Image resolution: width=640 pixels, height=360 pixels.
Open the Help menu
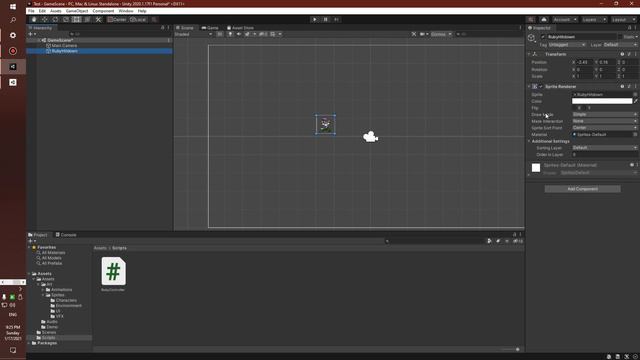(142, 11)
